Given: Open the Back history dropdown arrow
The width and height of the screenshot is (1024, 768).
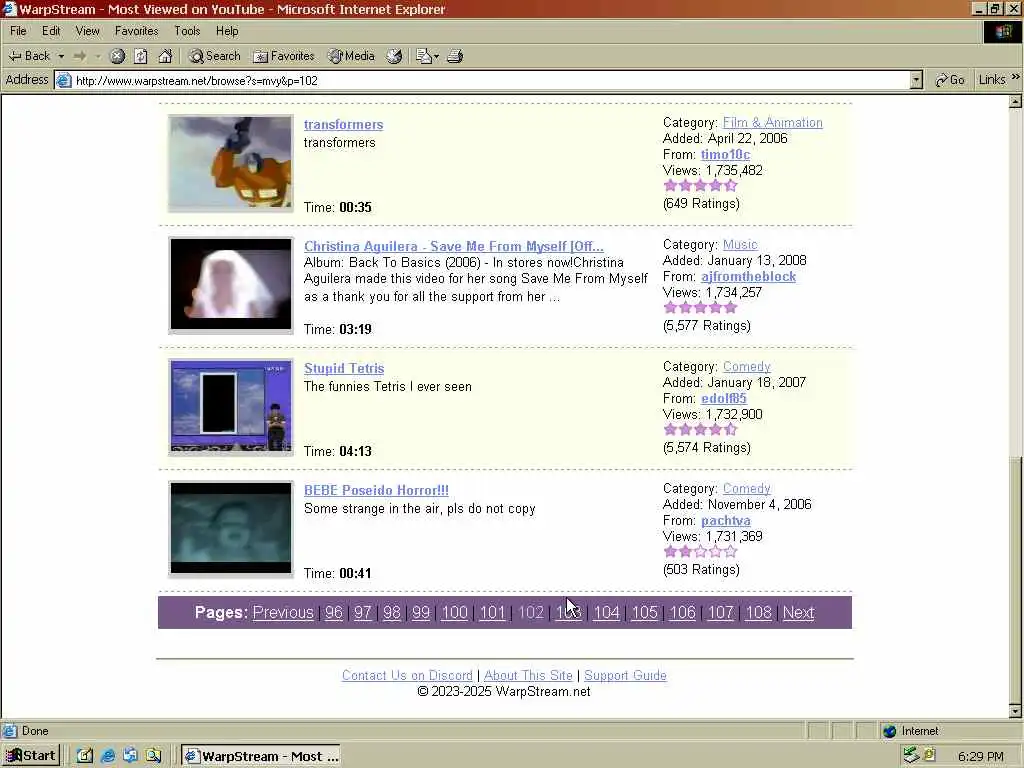Looking at the screenshot, I should 61,56.
